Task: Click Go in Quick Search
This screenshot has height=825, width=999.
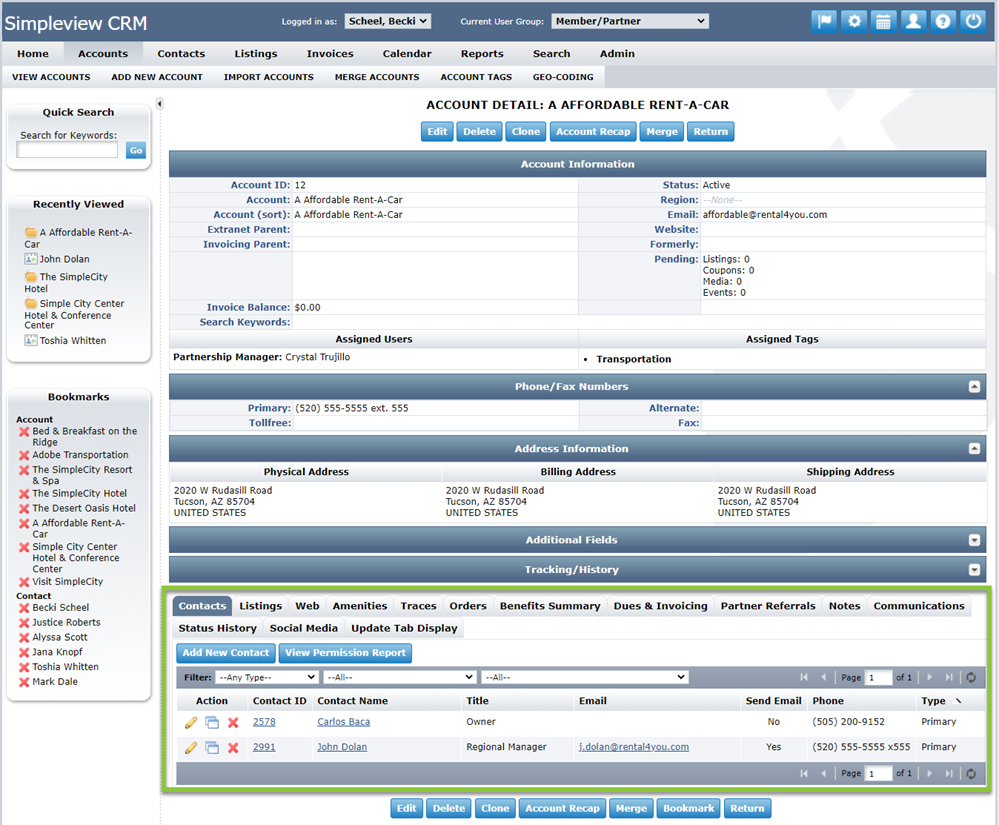Action: pyautogui.click(x=136, y=150)
